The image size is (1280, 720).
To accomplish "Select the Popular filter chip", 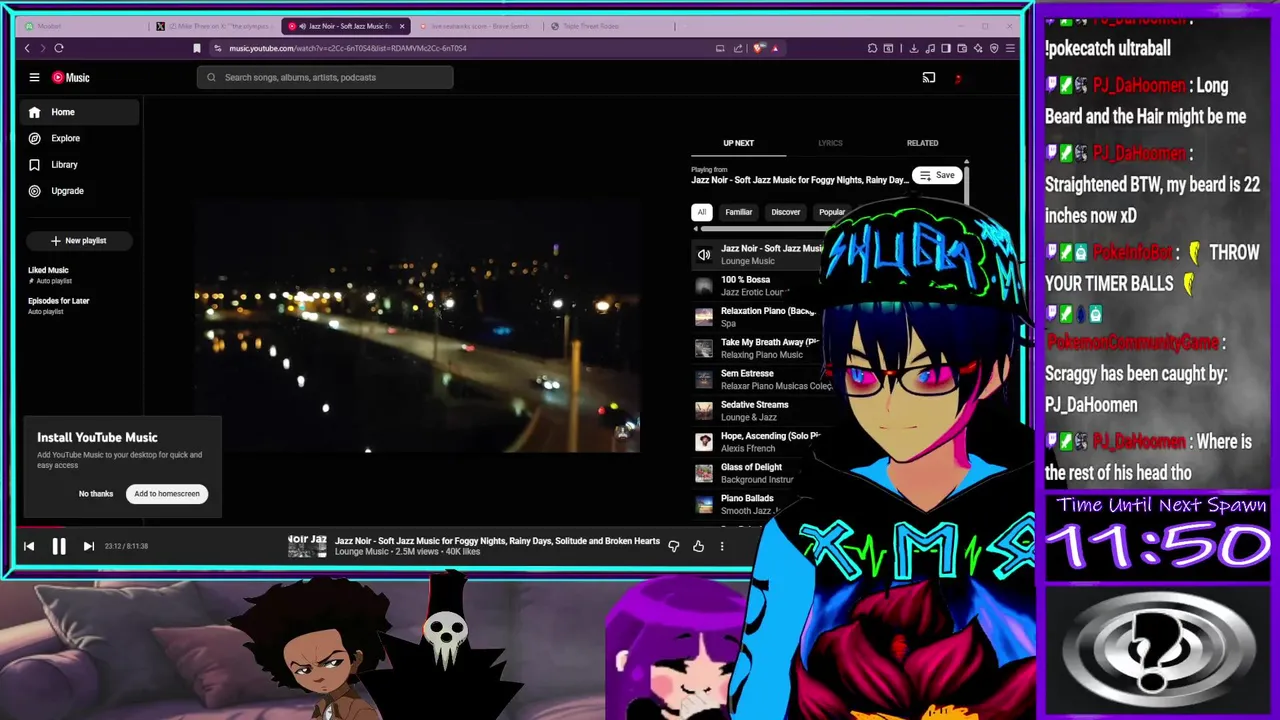I will 832,212.
